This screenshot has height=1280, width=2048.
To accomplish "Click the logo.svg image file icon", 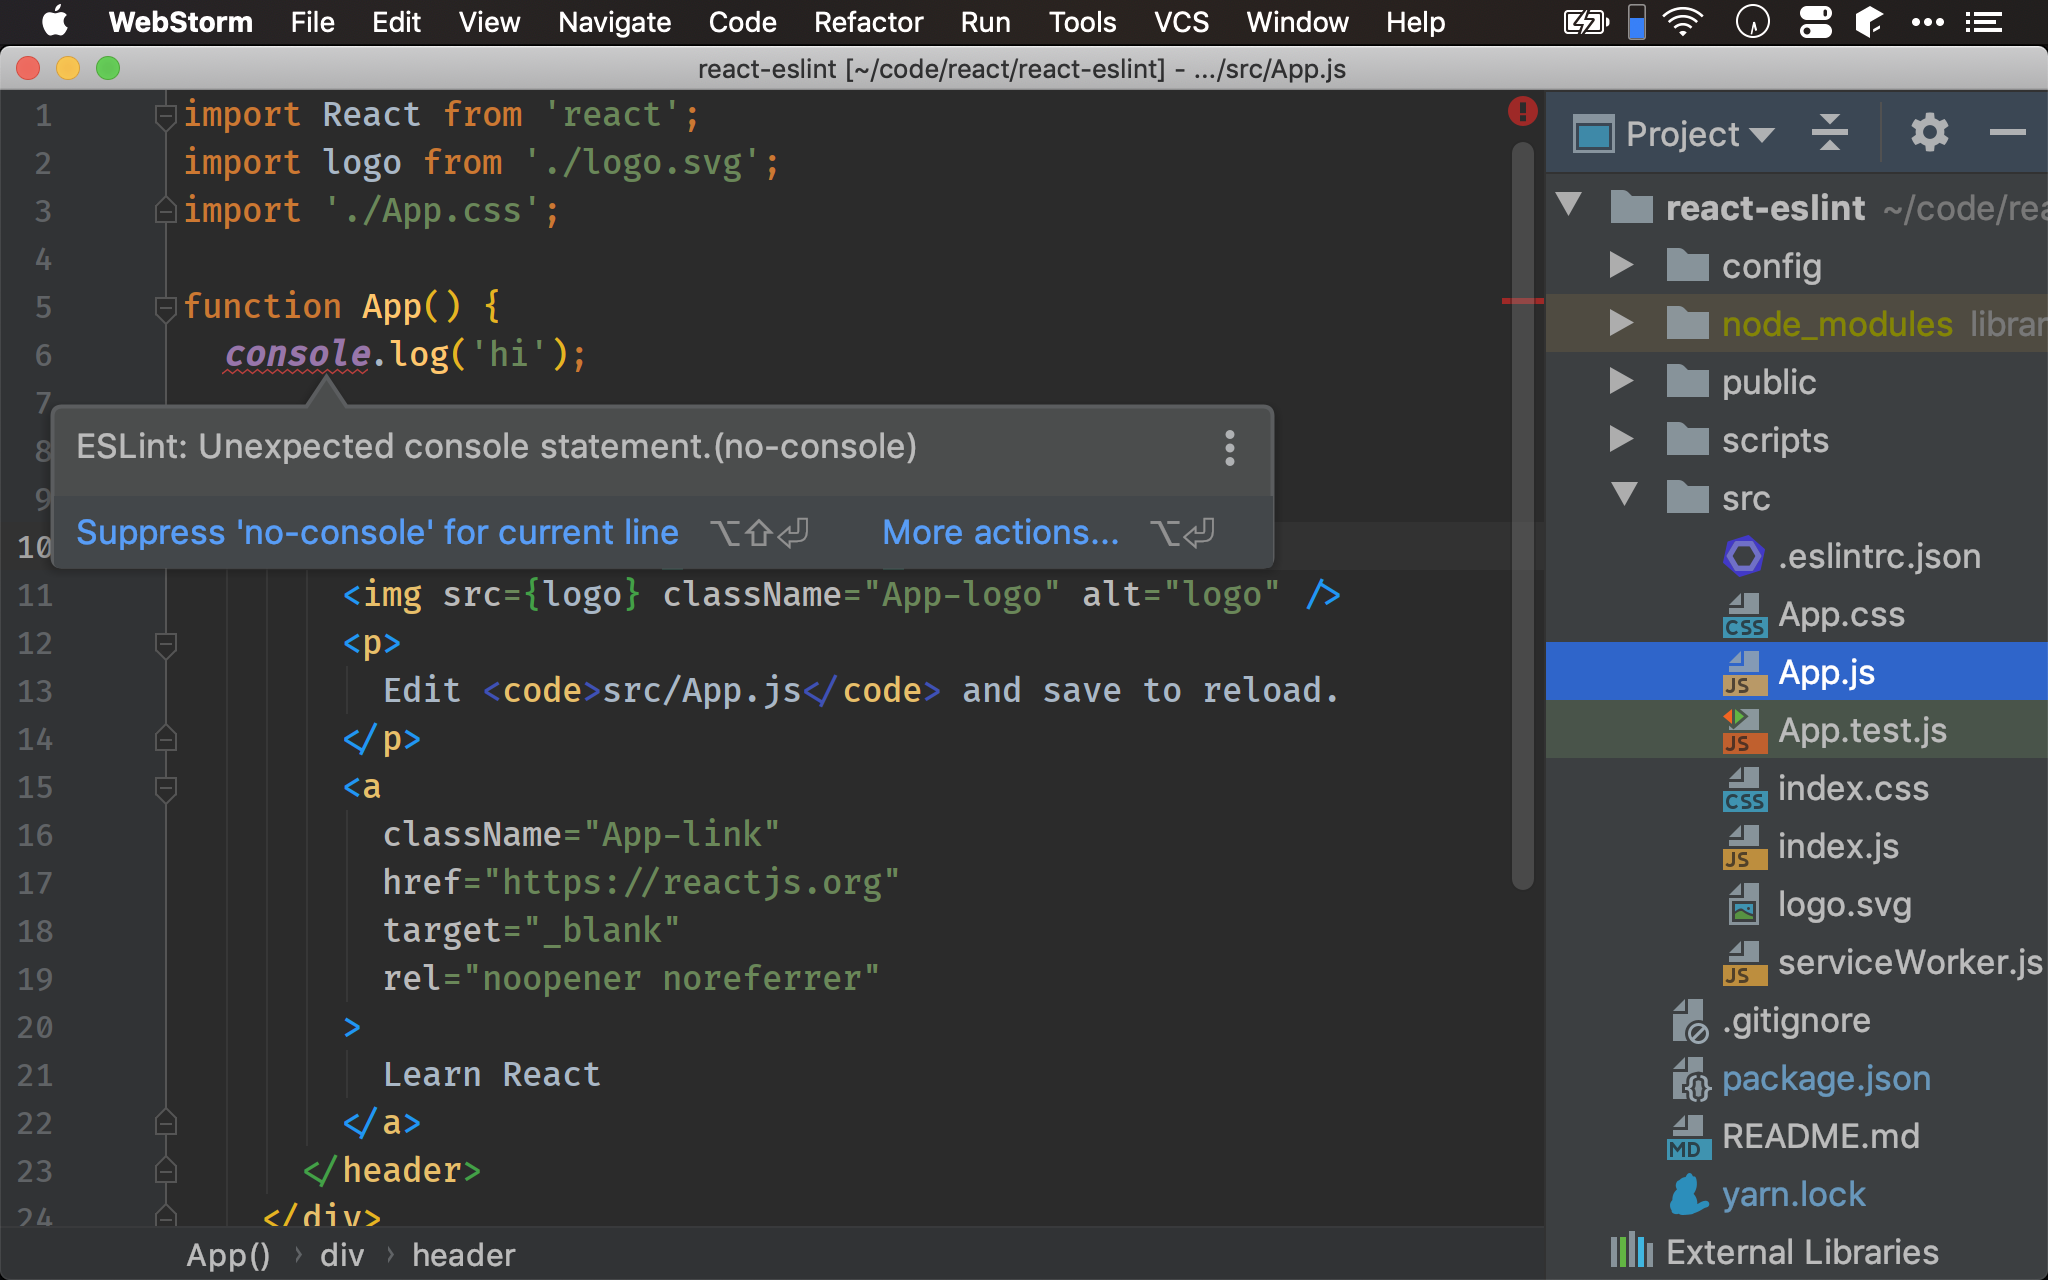I will tap(1744, 905).
